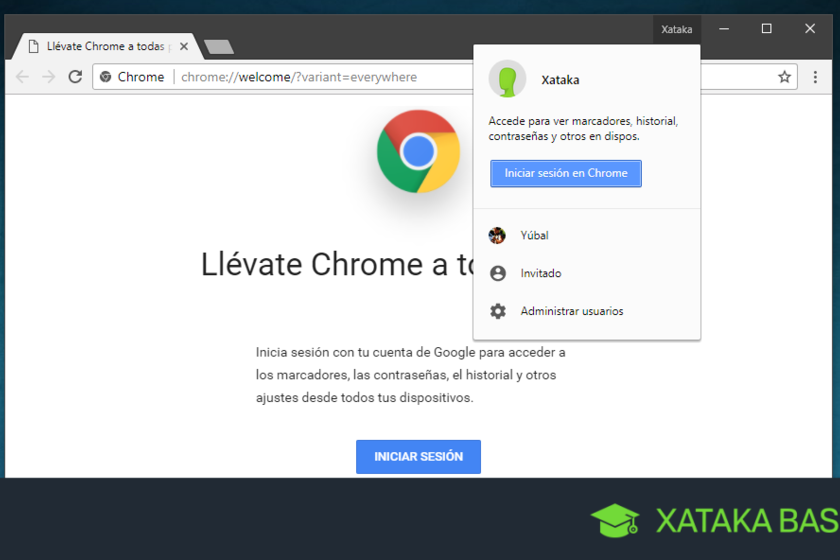Viewport: 840px width, 560px height.
Task: Click Iniciar sesión en Chrome button
Action: 566,173
